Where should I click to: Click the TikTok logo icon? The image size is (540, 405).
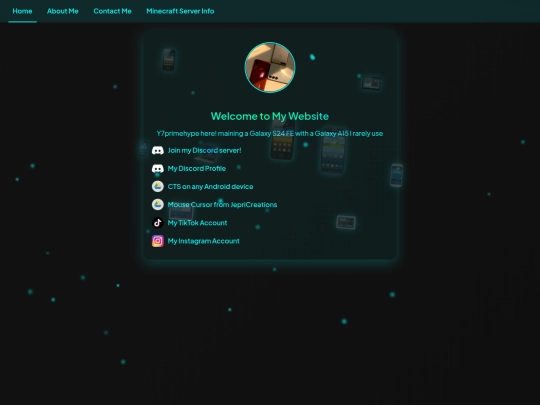(x=158, y=223)
